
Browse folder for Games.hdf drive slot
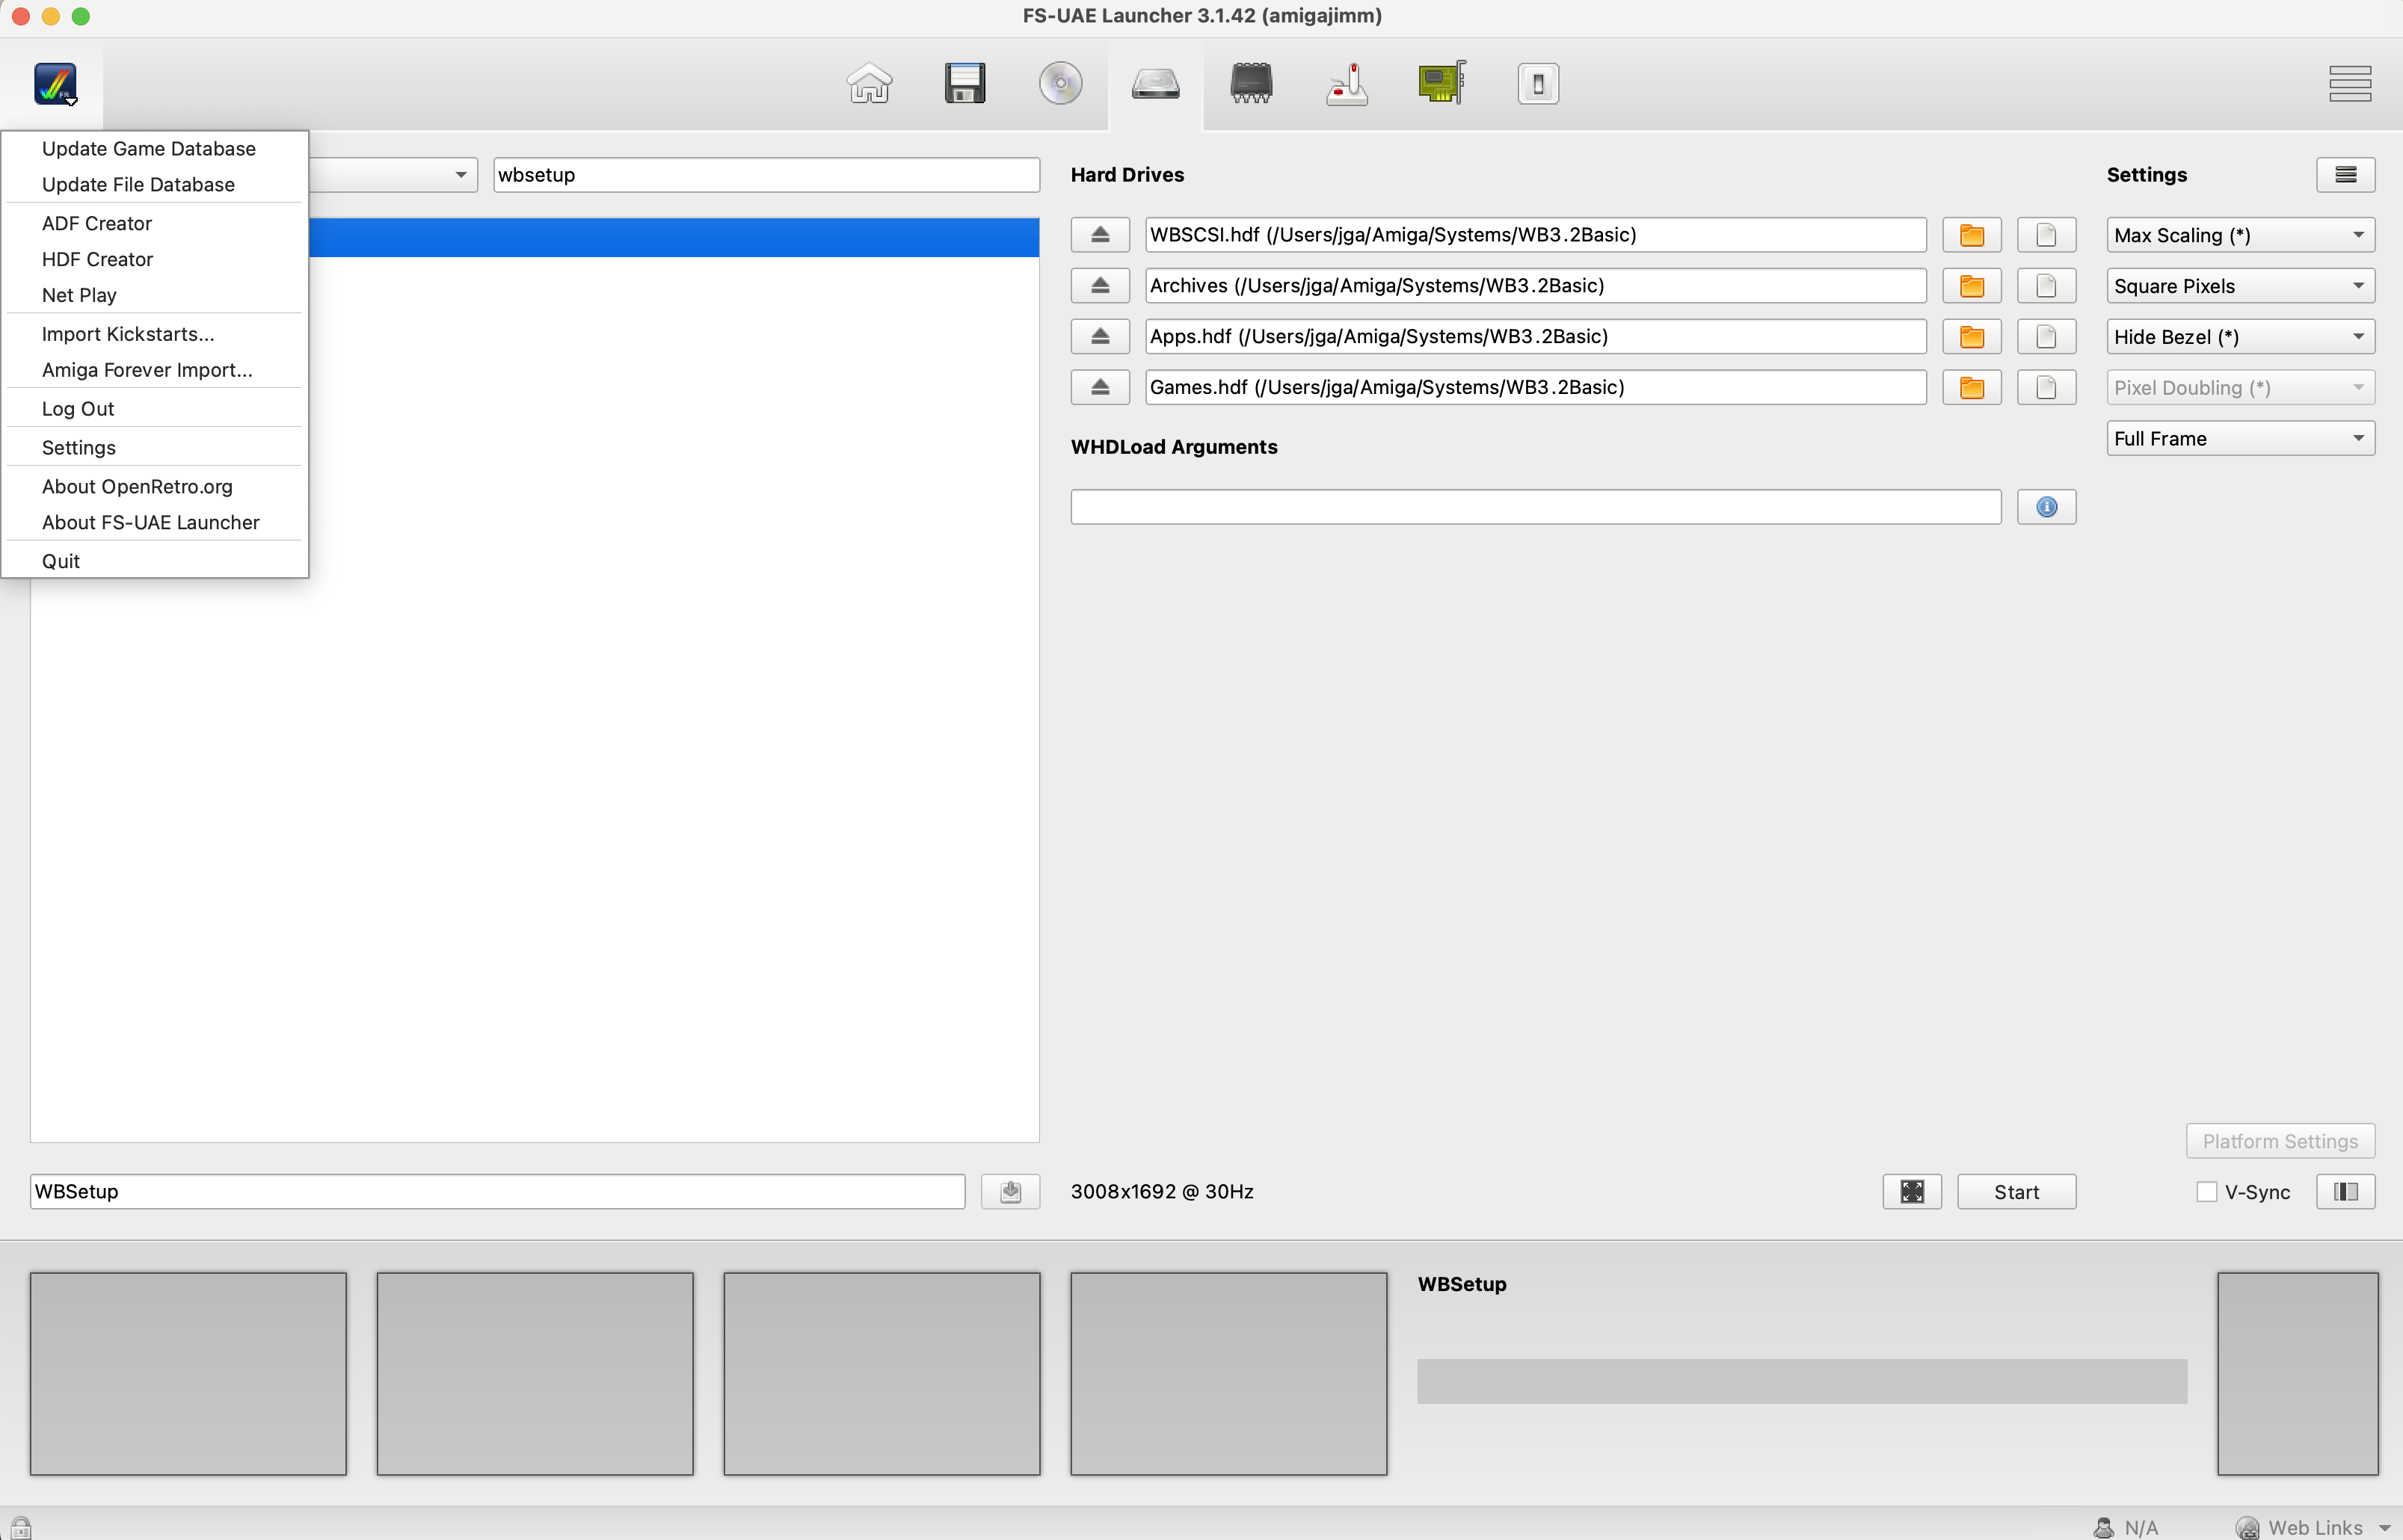[1971, 388]
